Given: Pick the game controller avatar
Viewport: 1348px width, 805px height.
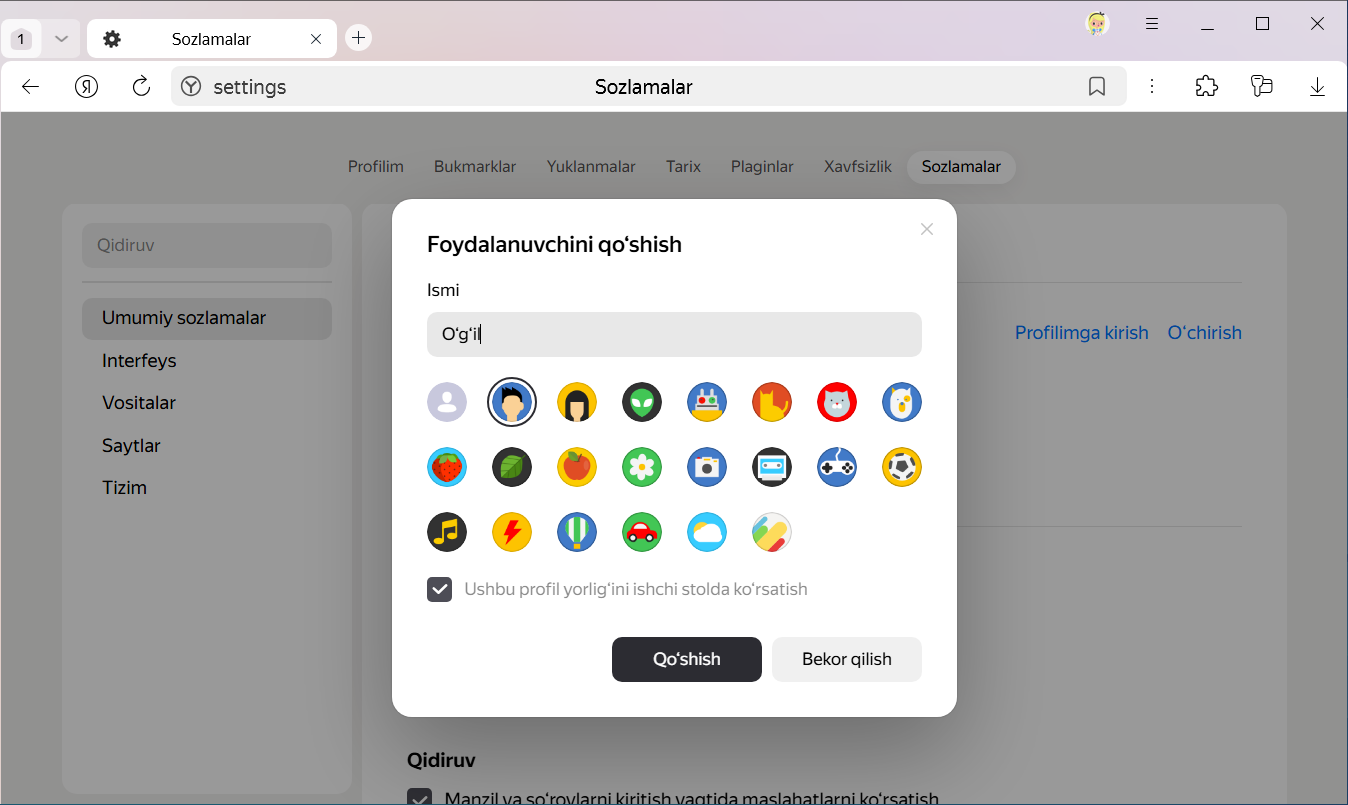Looking at the screenshot, I should [x=837, y=467].
